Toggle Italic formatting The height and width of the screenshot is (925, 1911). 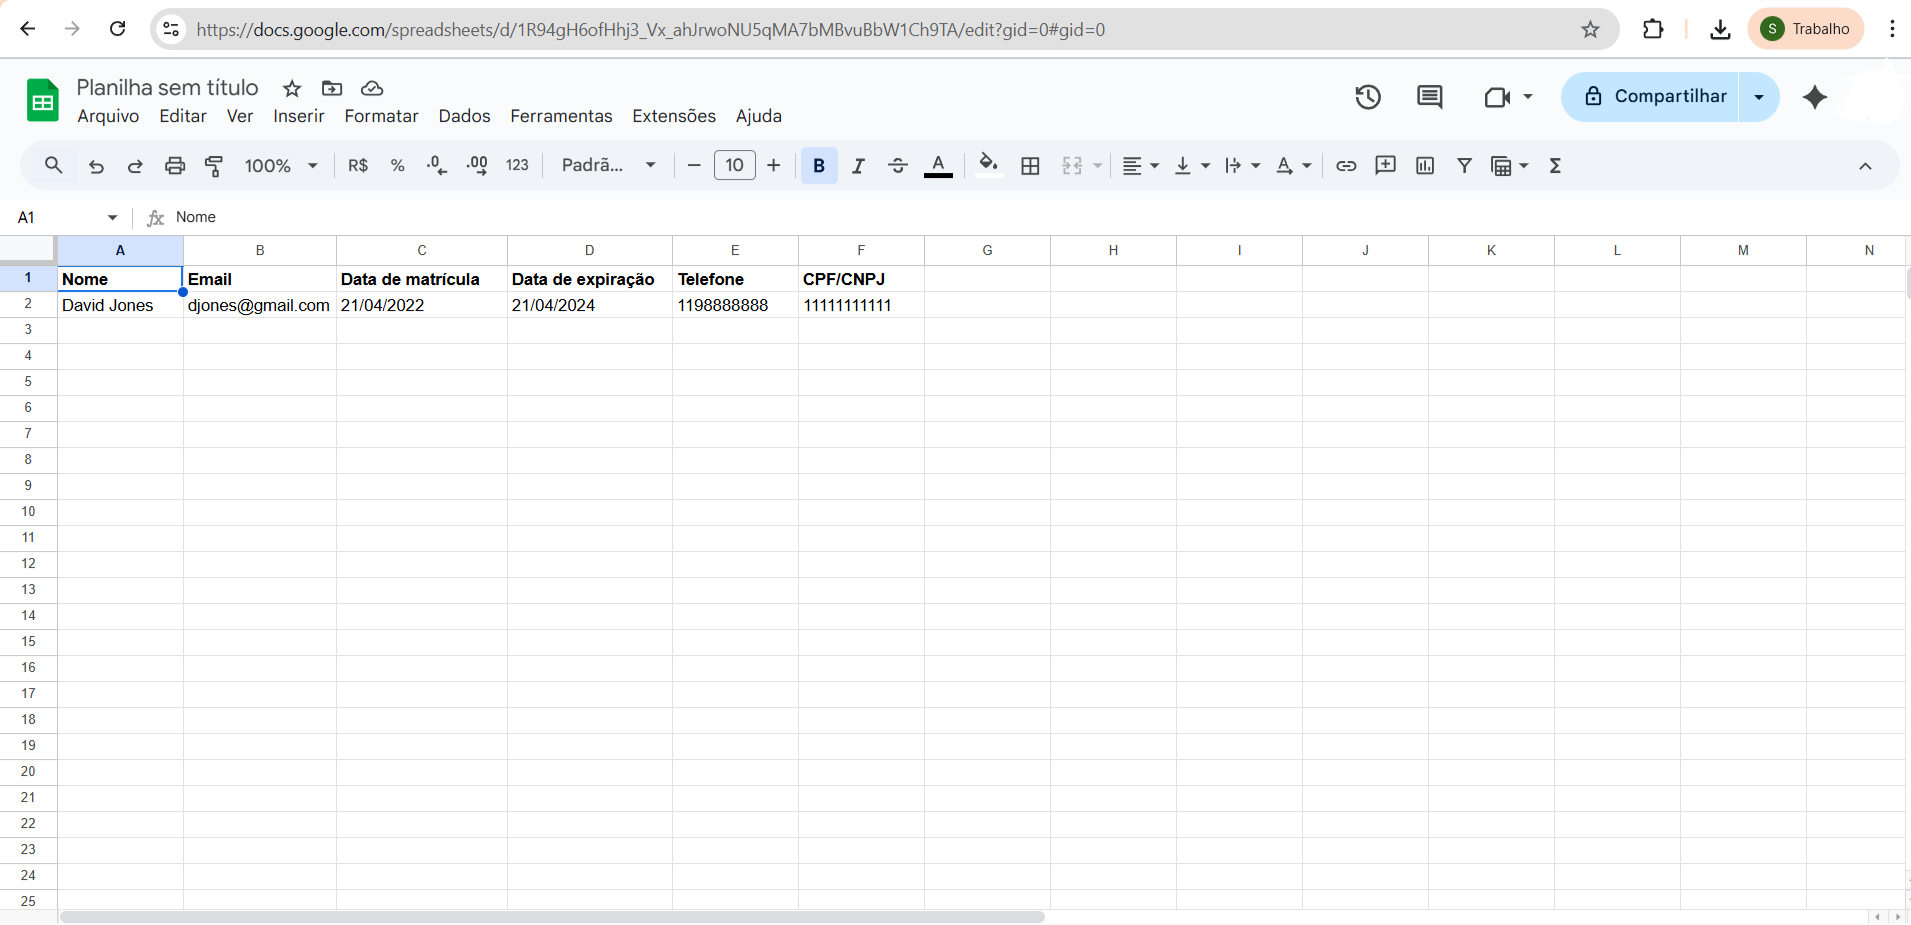coord(858,166)
